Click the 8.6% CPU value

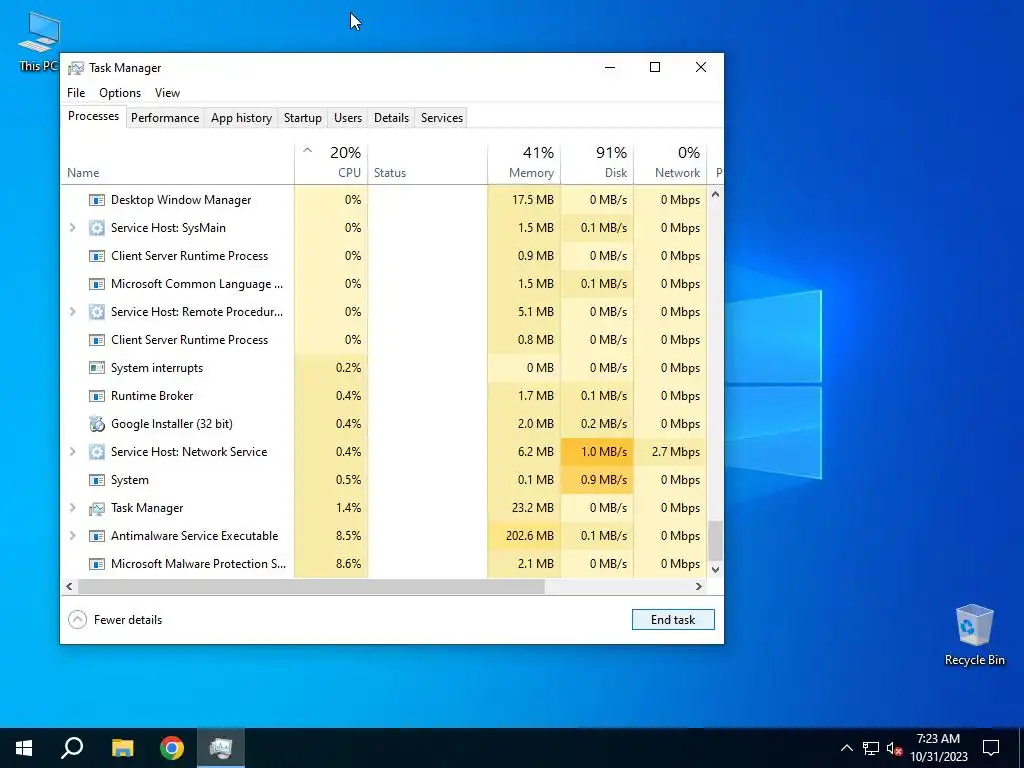coord(348,564)
